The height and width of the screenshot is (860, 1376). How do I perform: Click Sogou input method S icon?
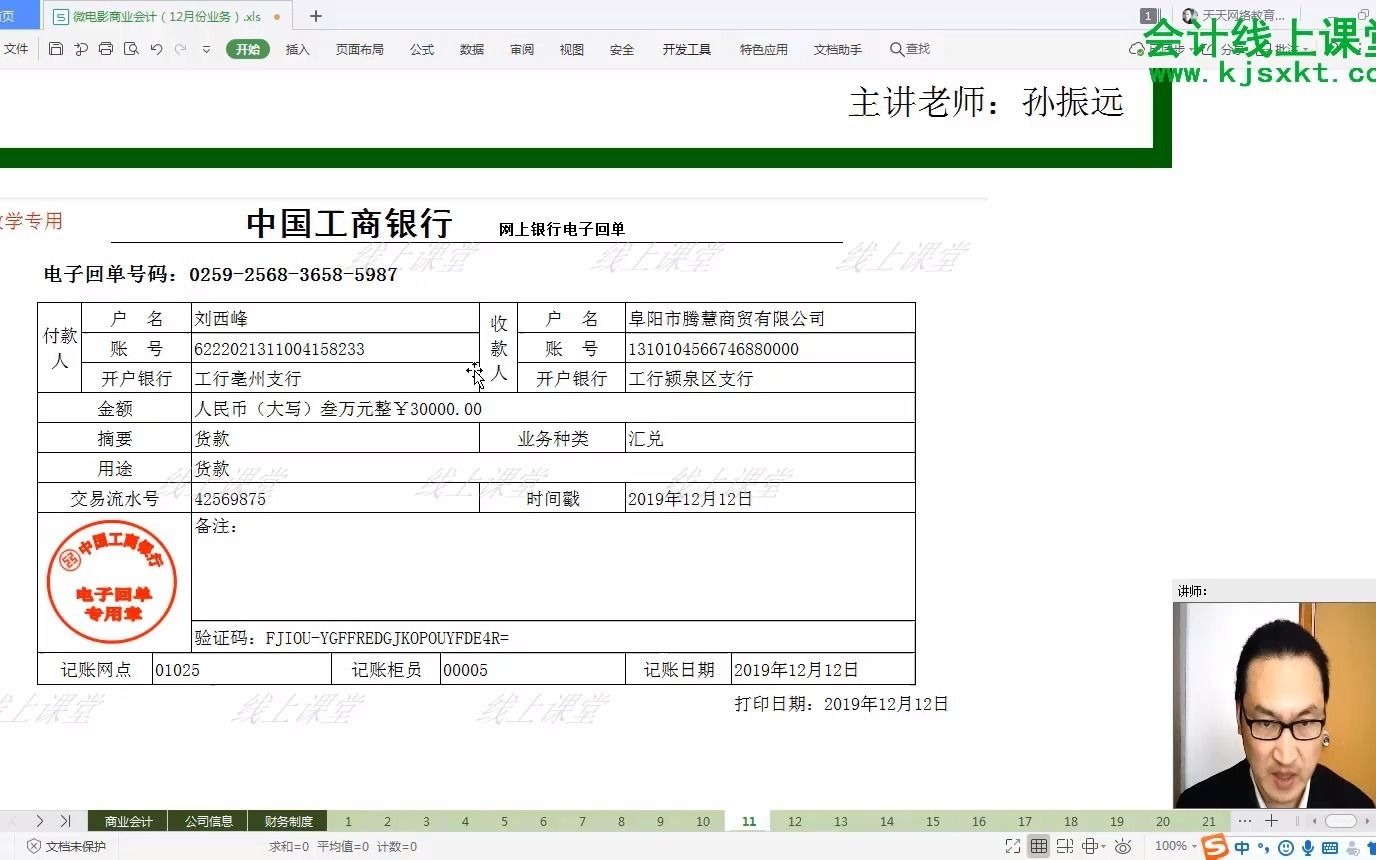(x=1215, y=847)
